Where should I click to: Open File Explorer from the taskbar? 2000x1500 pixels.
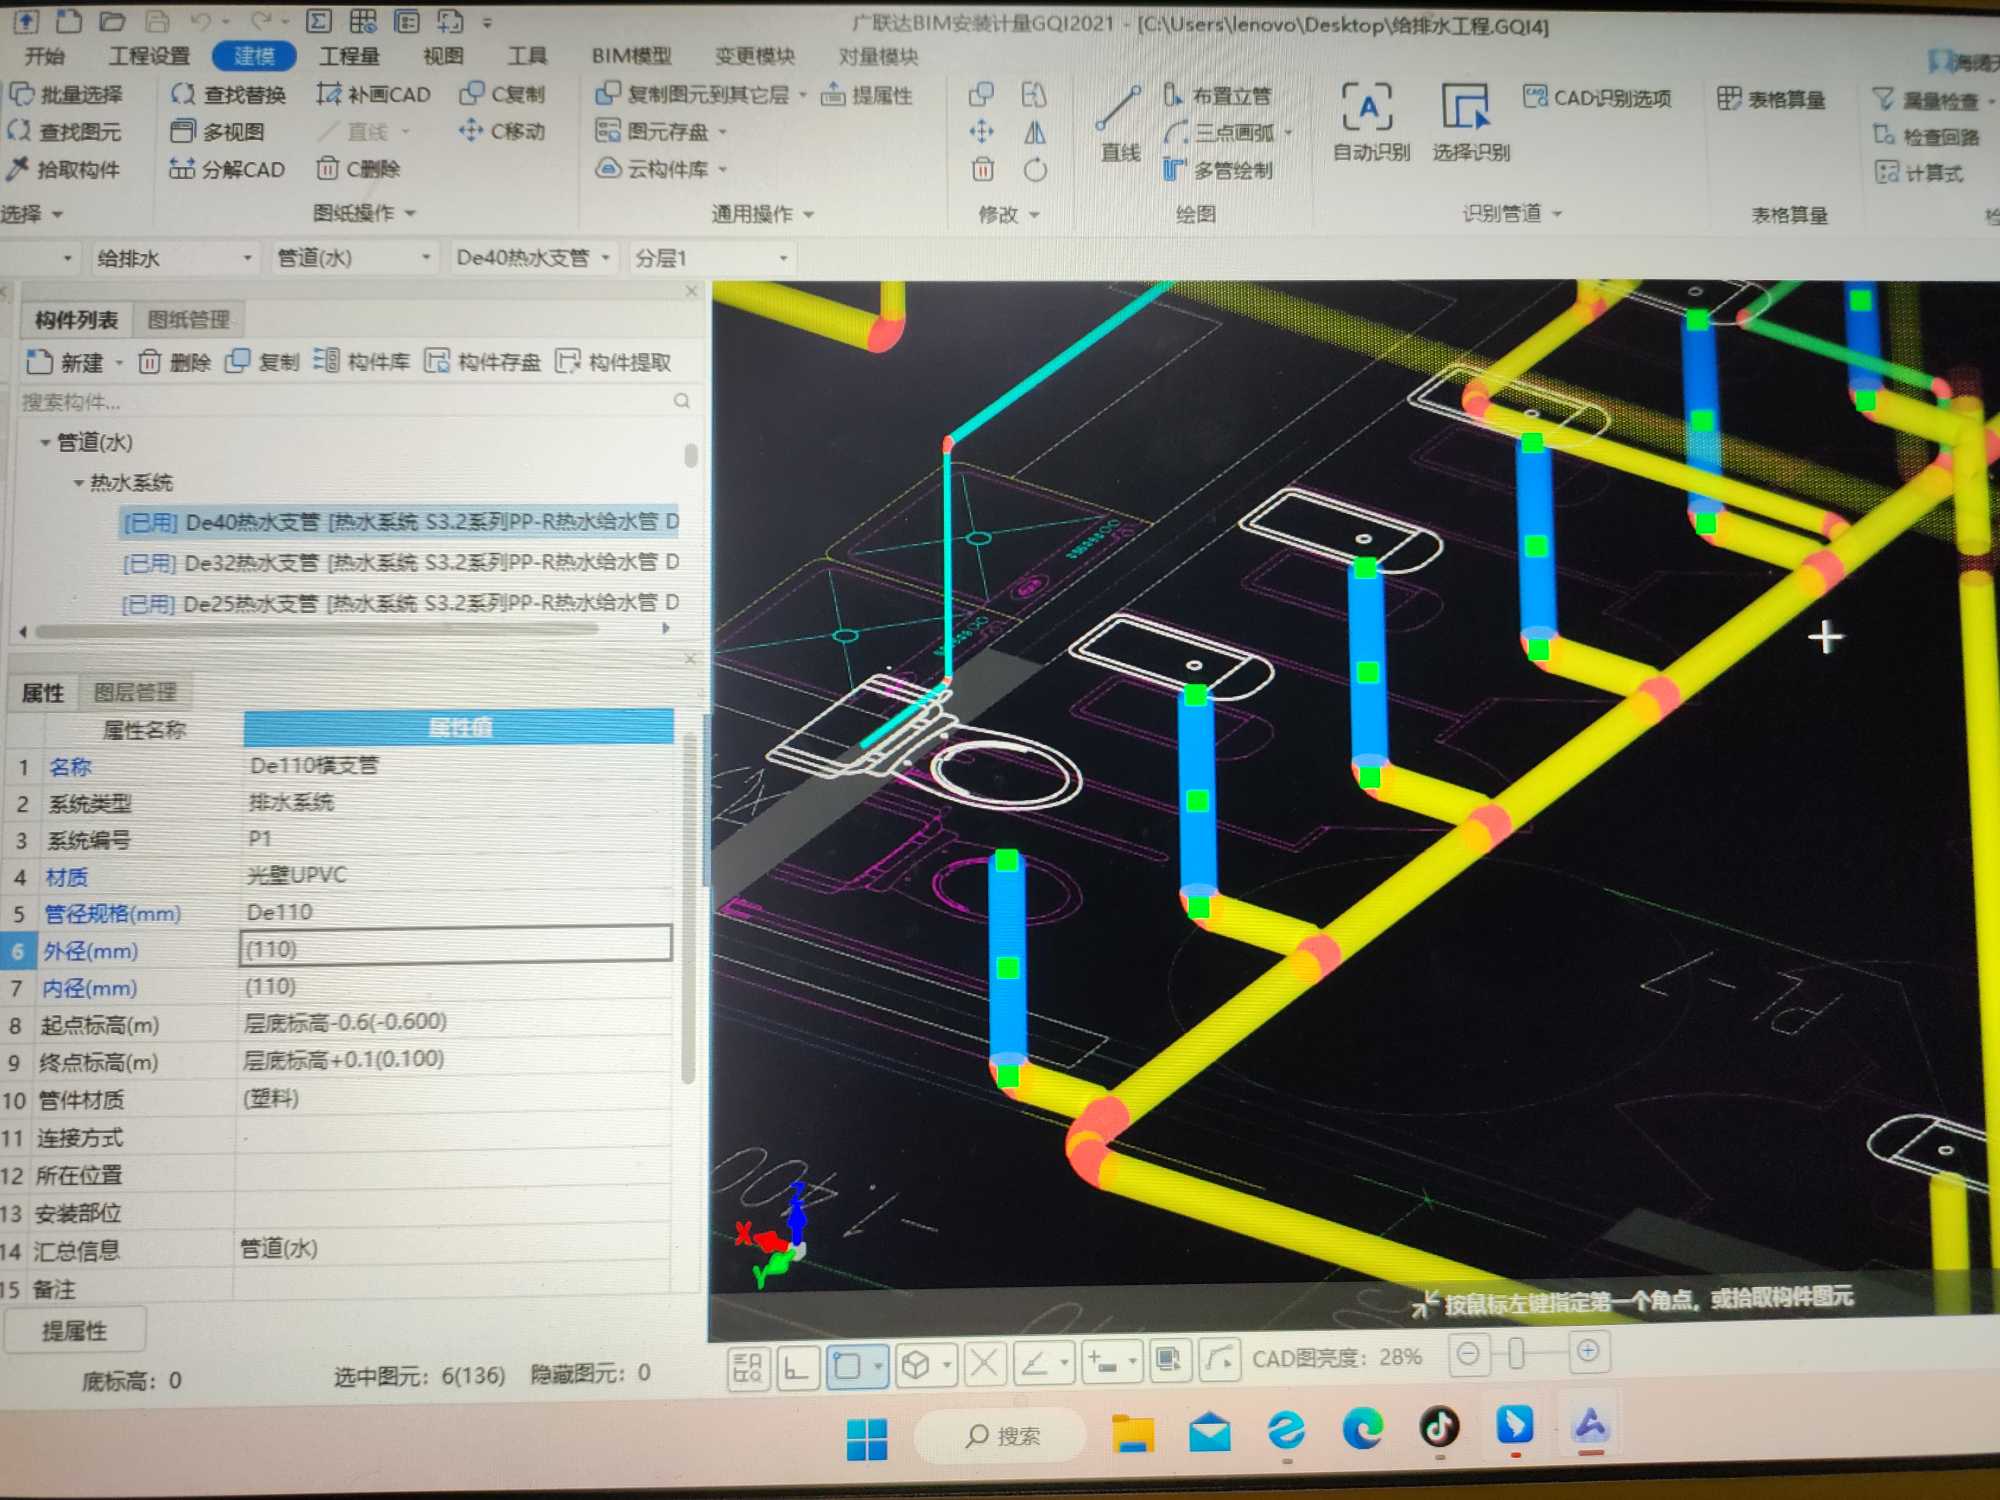[1133, 1434]
